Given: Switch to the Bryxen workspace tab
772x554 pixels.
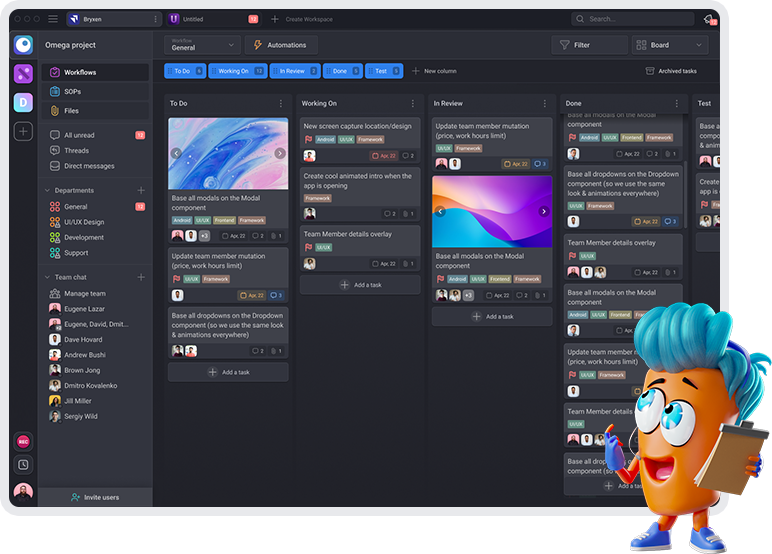Looking at the screenshot, I should click(x=114, y=19).
